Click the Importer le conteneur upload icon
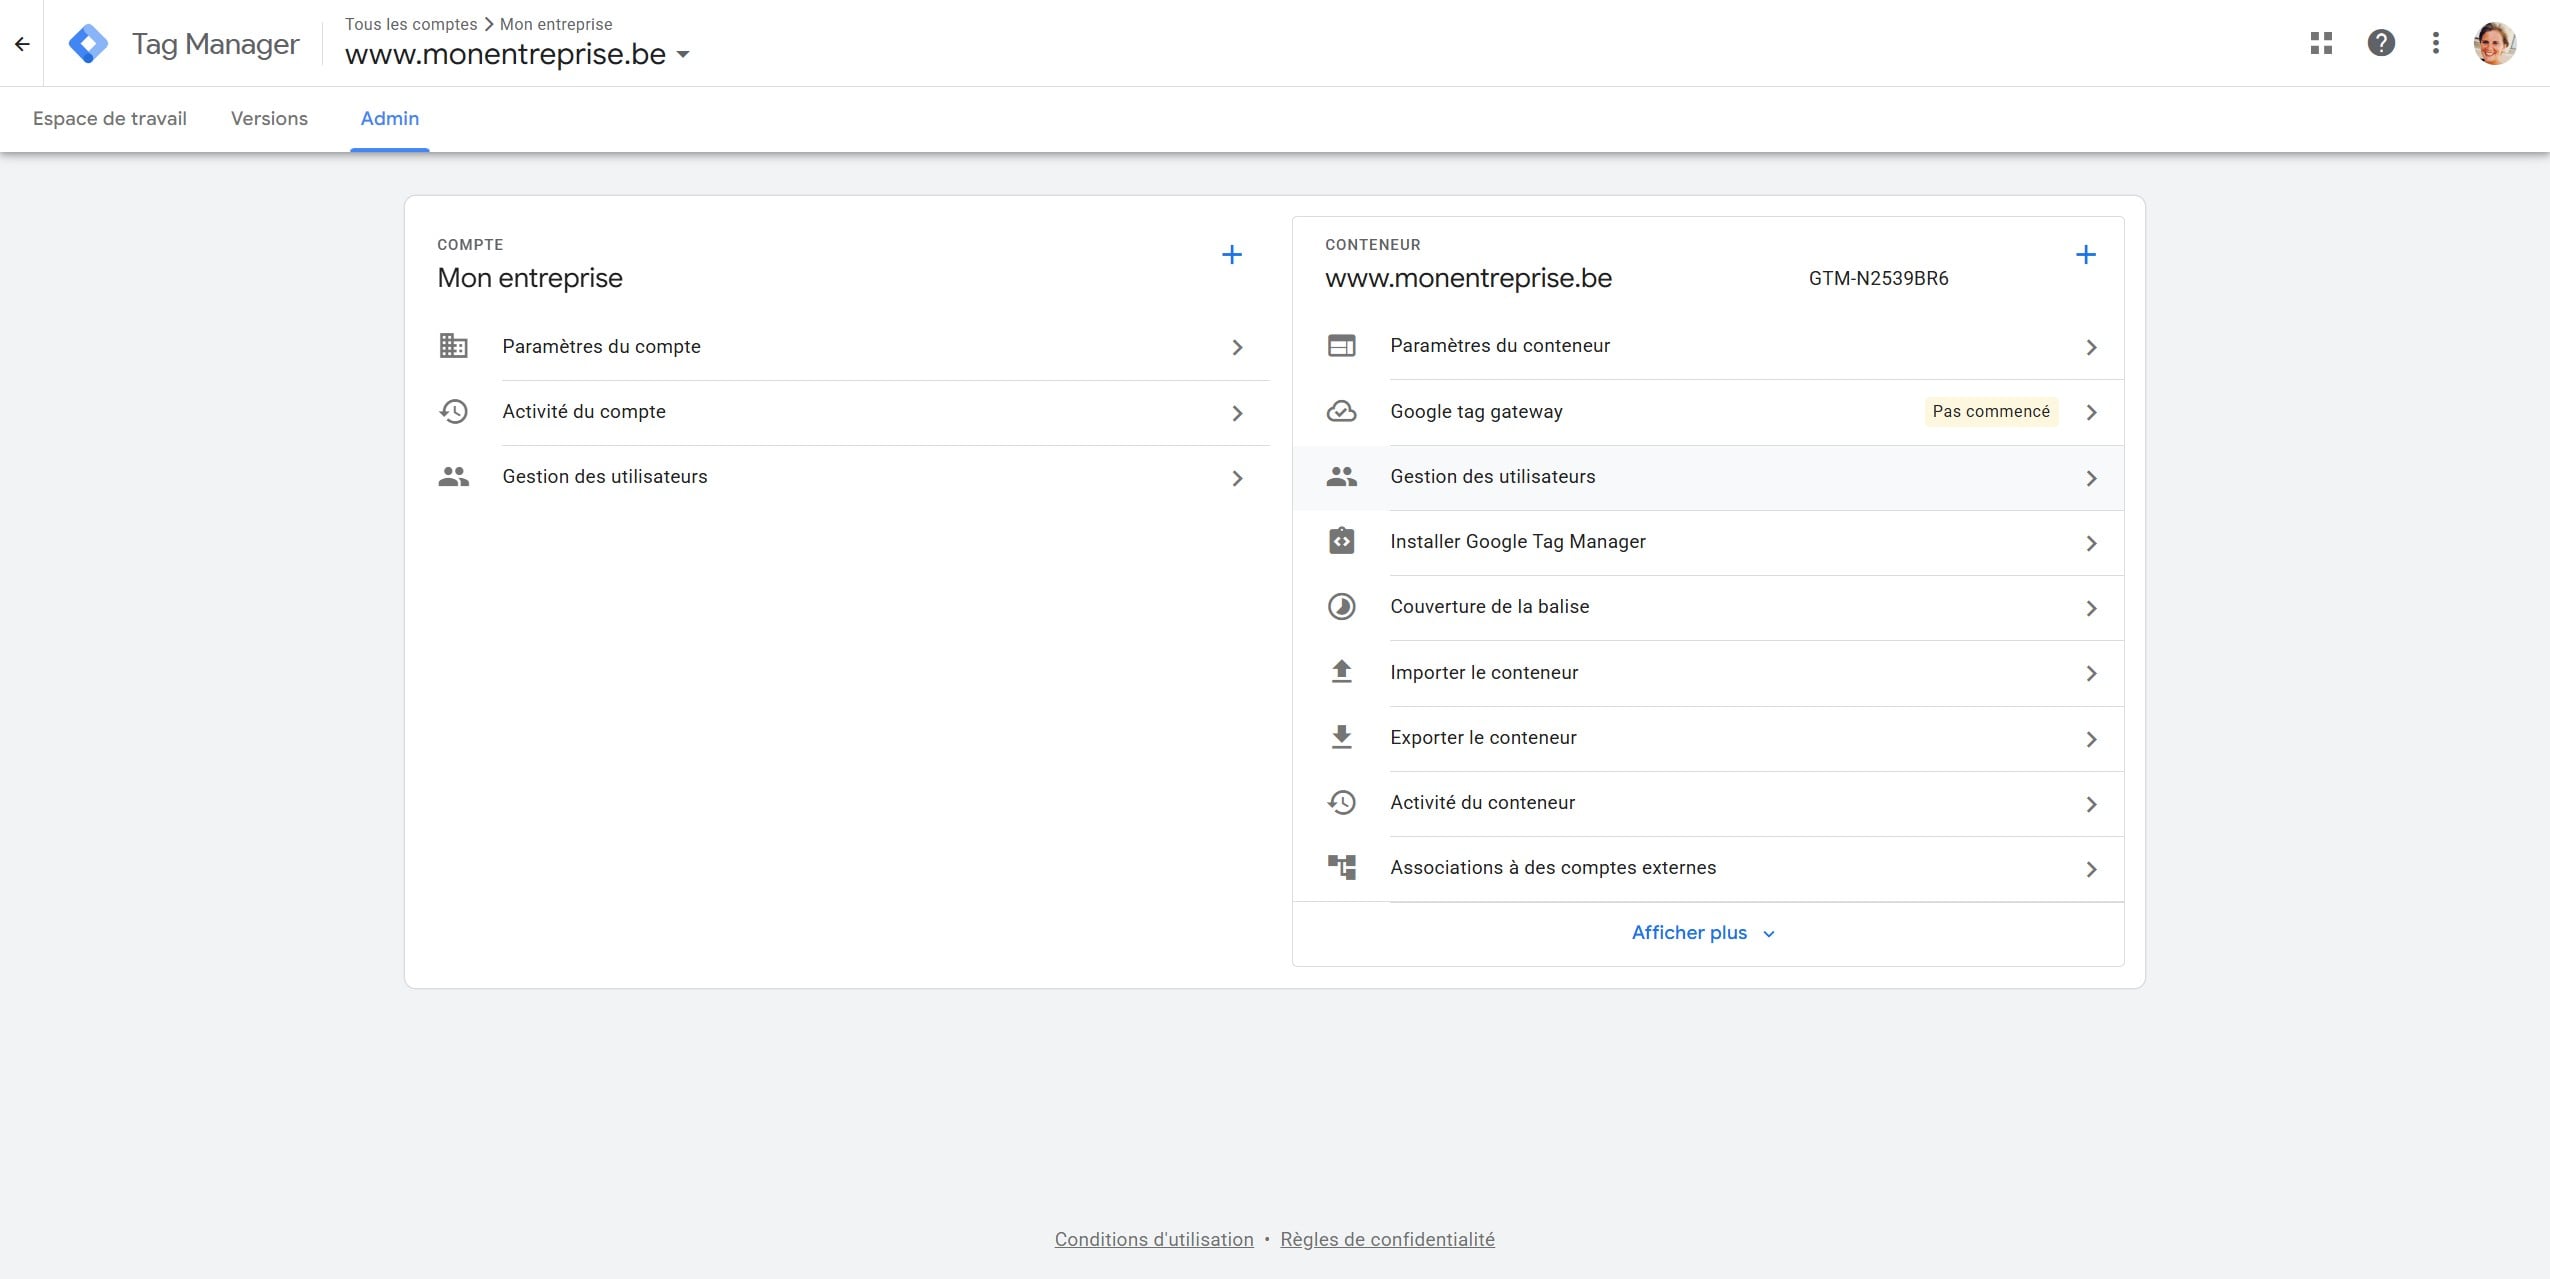The width and height of the screenshot is (2550, 1279). 1341,672
